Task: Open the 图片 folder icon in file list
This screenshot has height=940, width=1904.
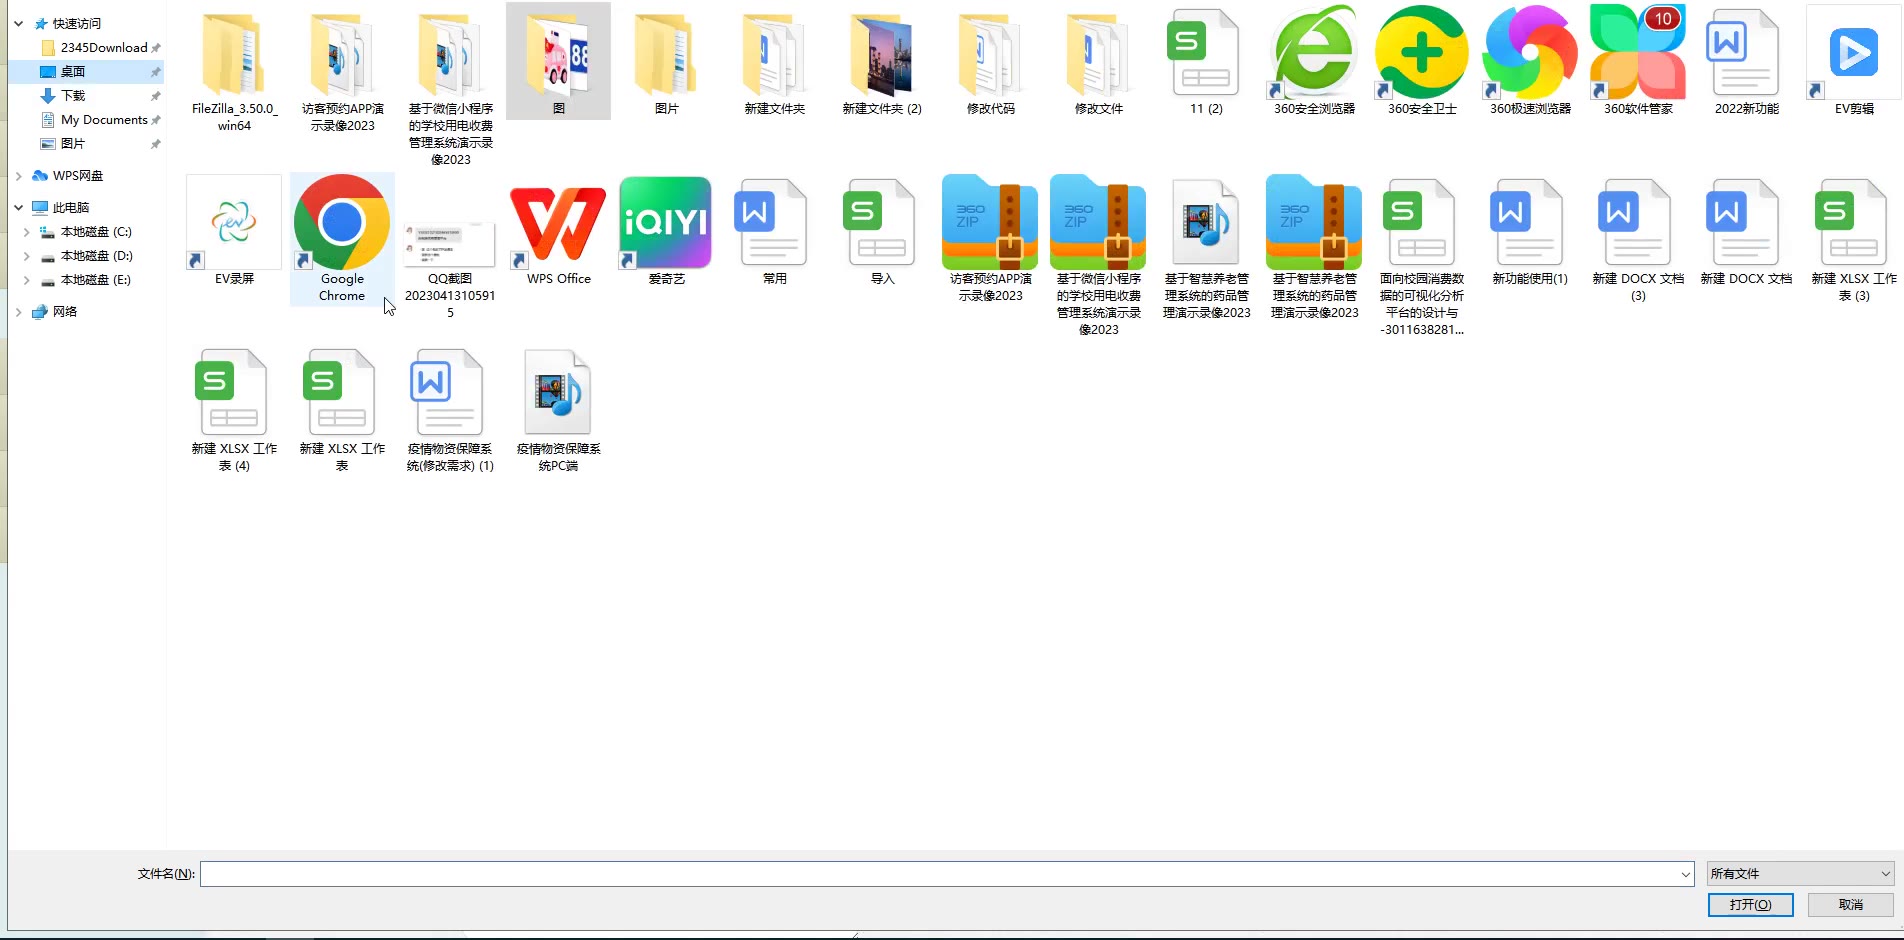Action: coord(666,62)
